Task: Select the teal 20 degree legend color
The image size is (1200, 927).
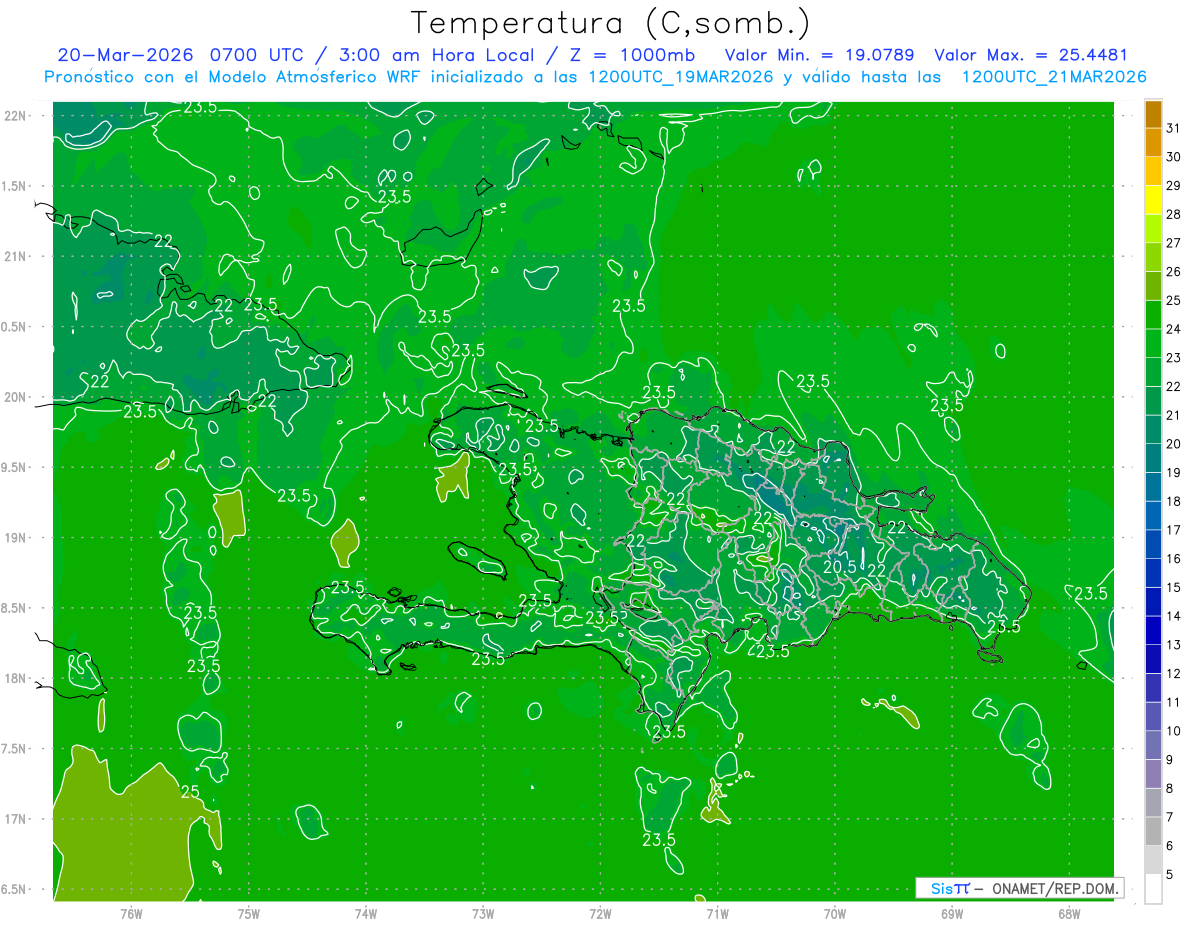Action: click(x=1153, y=430)
